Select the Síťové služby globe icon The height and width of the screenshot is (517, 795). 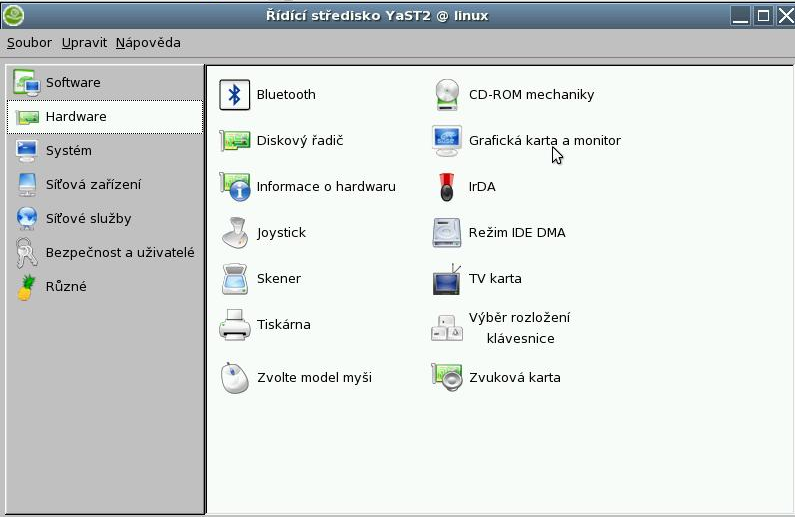point(27,218)
